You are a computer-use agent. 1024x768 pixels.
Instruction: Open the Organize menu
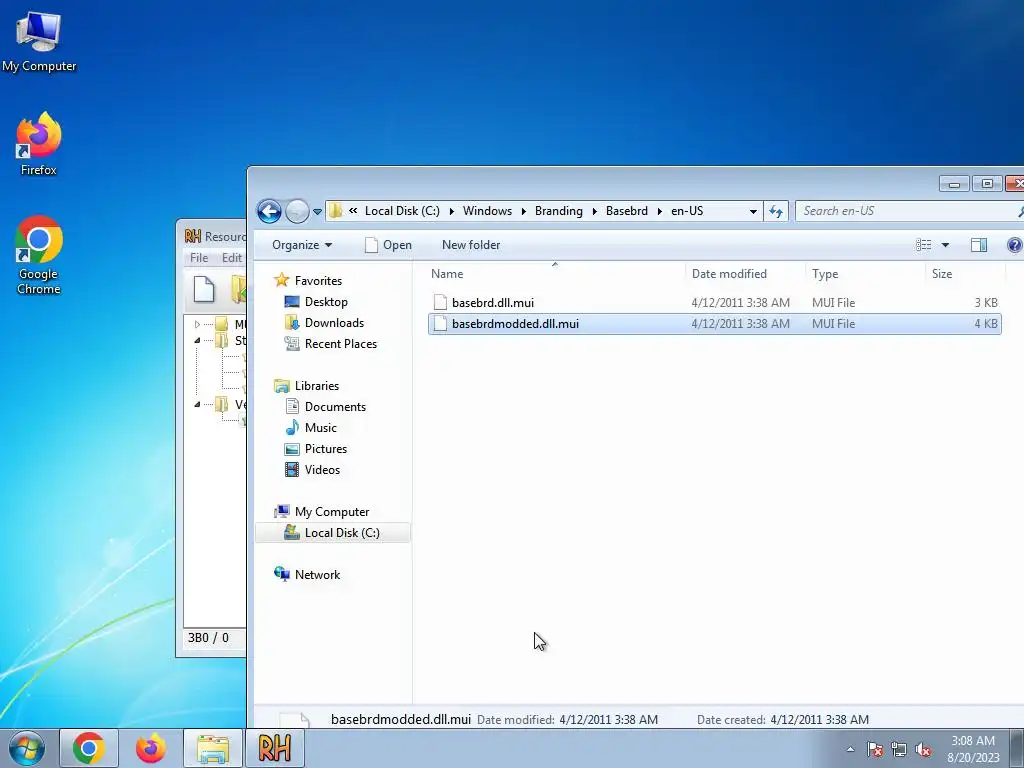point(302,245)
